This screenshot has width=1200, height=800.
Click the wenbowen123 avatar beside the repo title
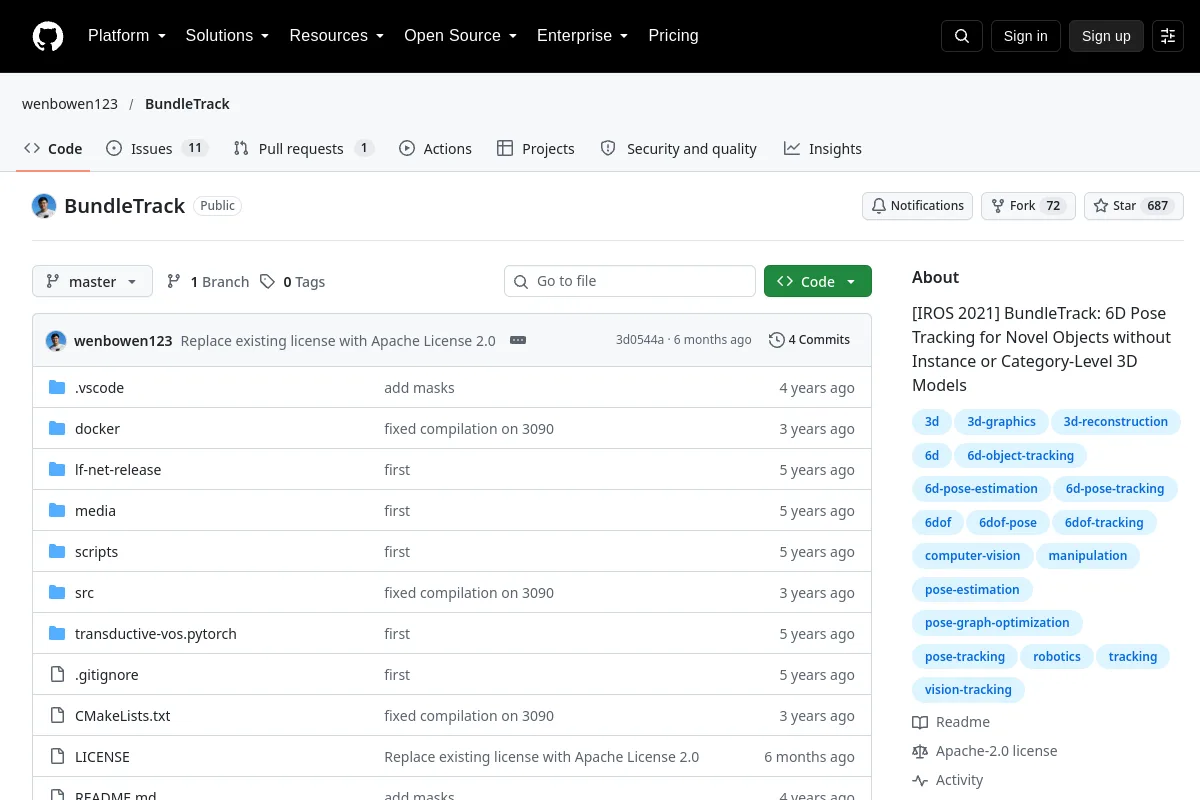44,206
